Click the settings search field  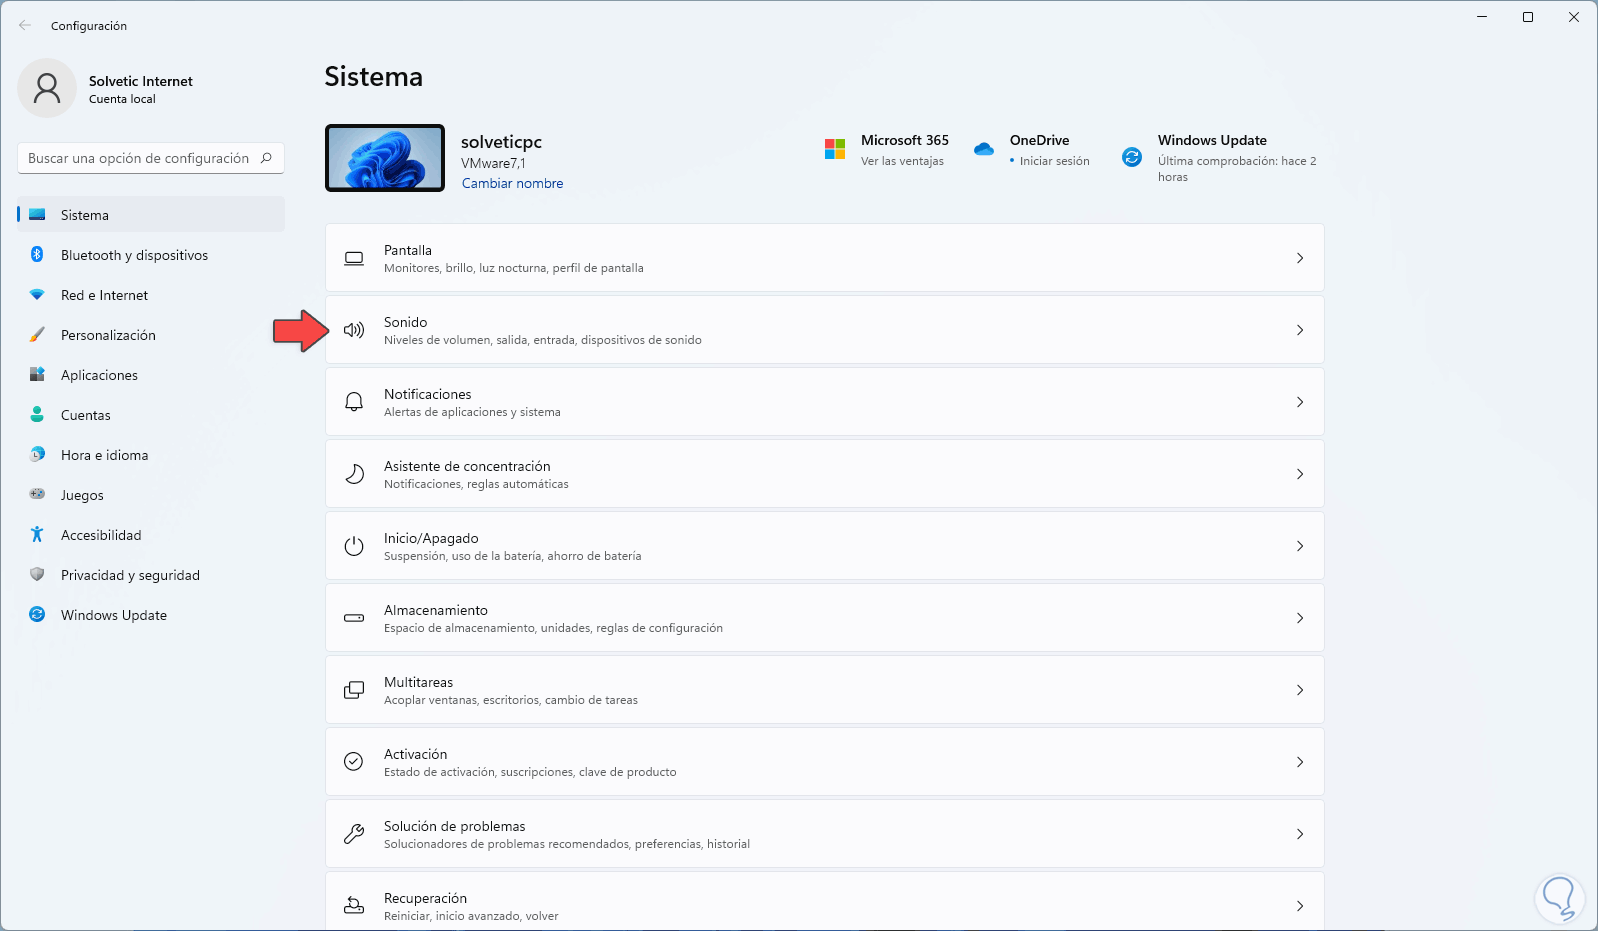click(x=140, y=158)
